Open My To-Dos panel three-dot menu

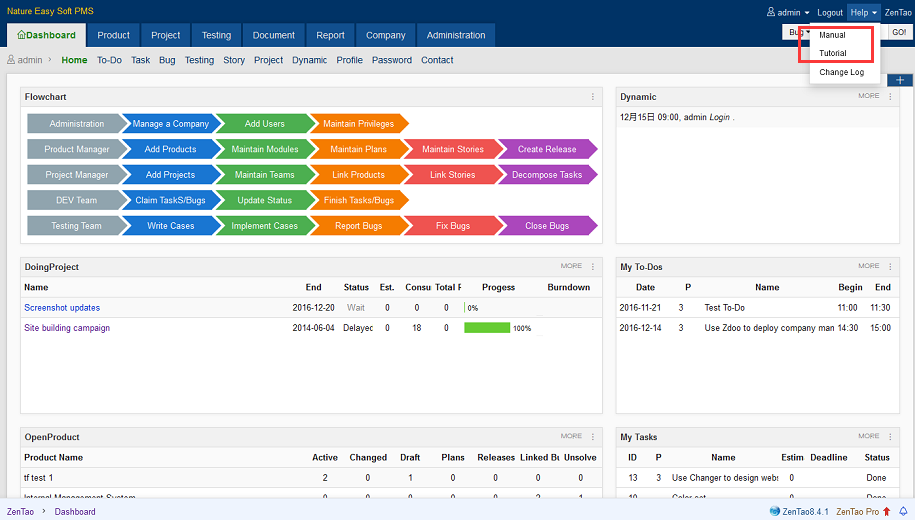coord(890,267)
